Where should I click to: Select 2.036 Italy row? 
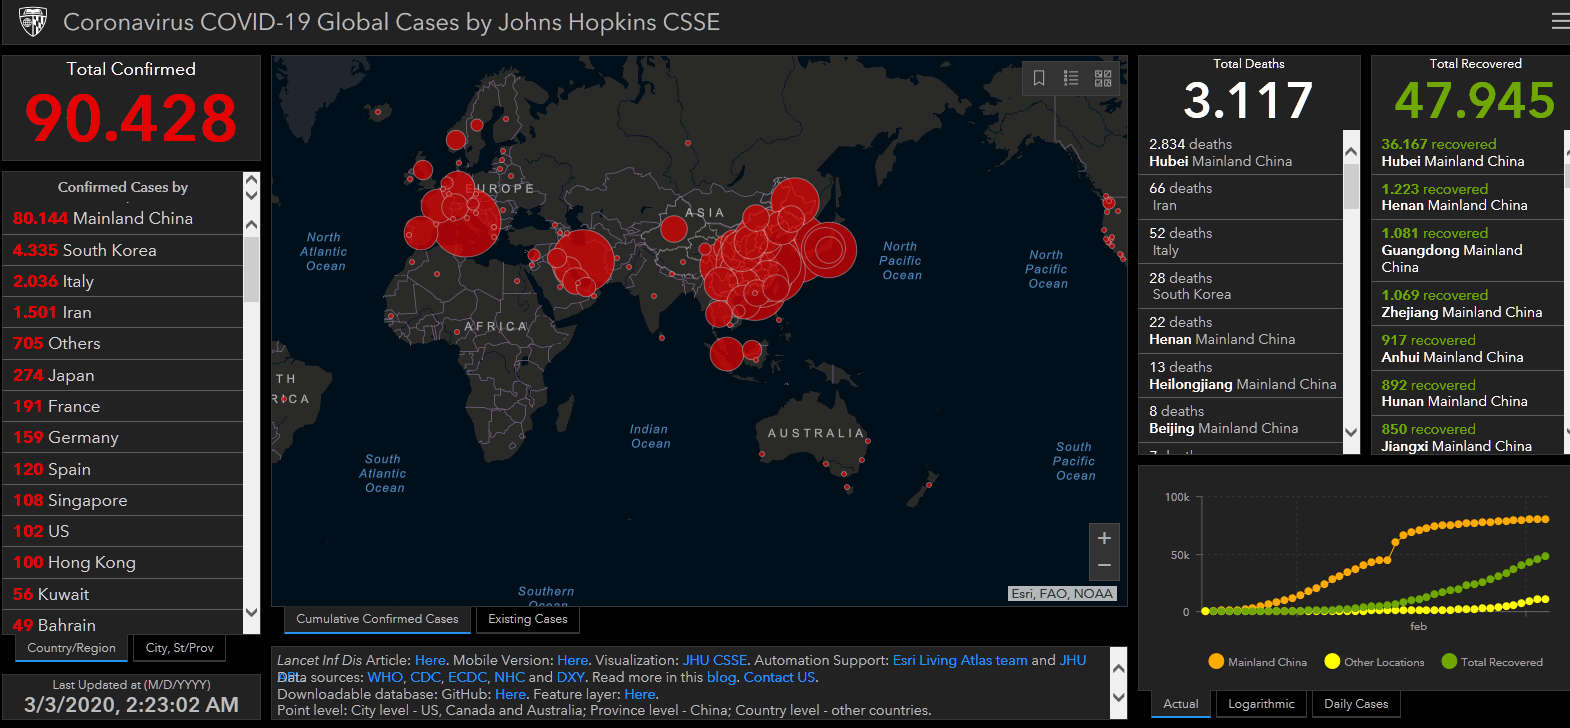(x=123, y=281)
